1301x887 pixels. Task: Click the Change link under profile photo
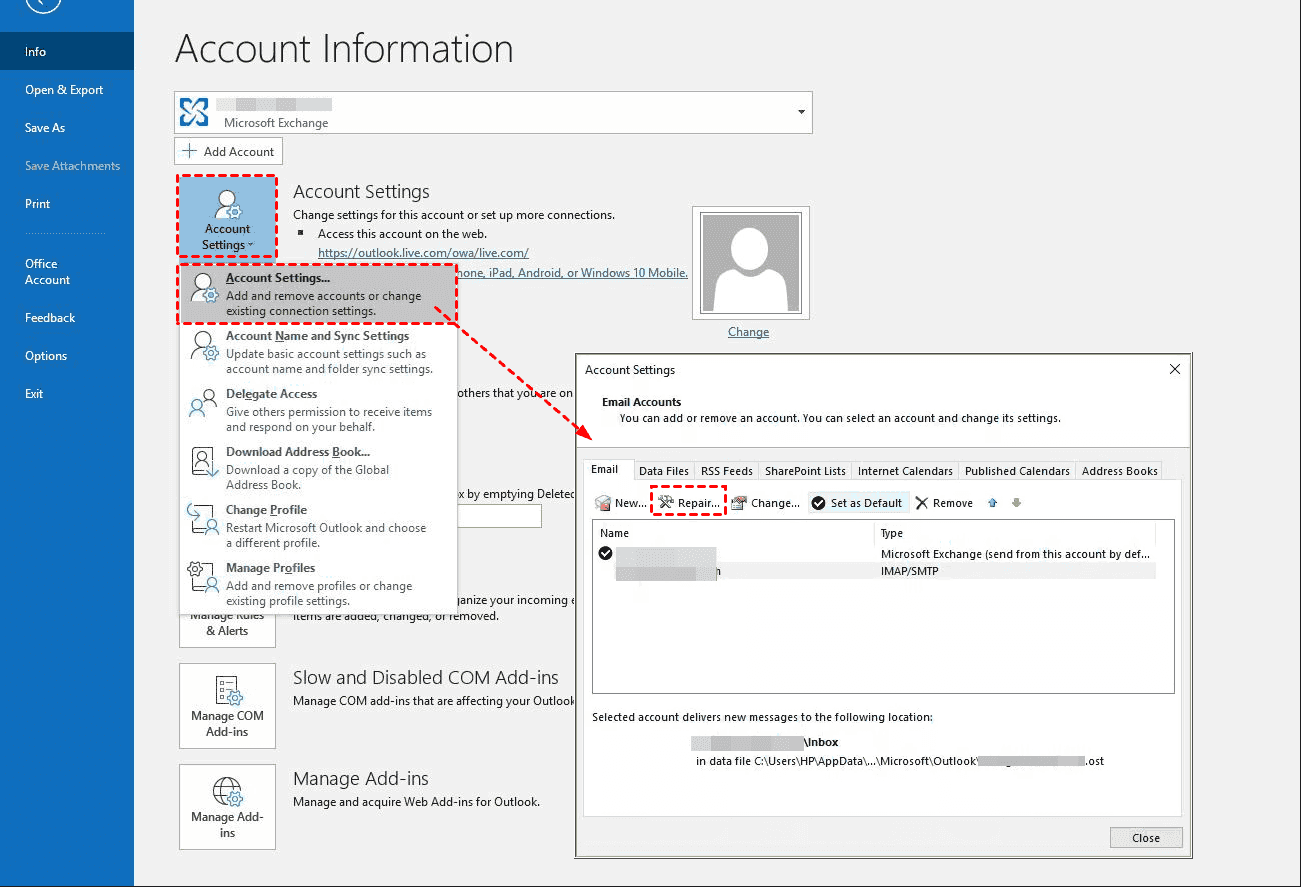point(748,332)
